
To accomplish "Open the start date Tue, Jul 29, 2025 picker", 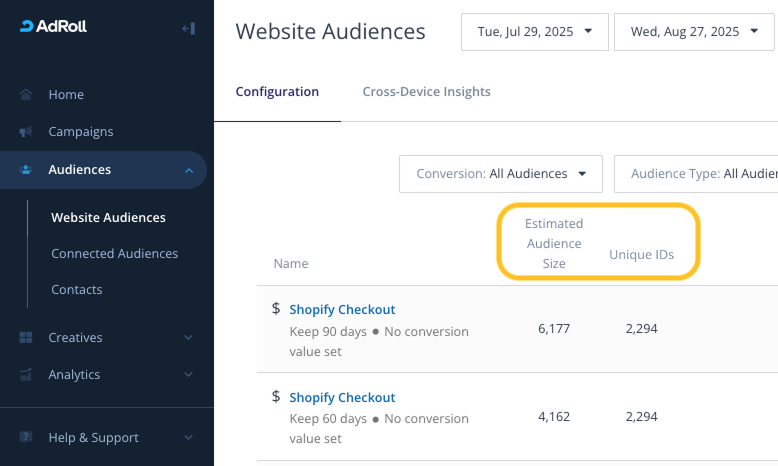I will tap(534, 32).
